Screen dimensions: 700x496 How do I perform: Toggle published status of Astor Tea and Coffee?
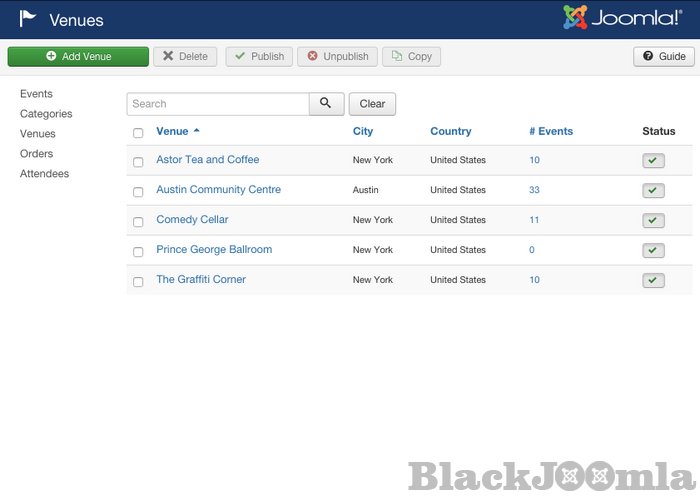[x=653, y=161]
